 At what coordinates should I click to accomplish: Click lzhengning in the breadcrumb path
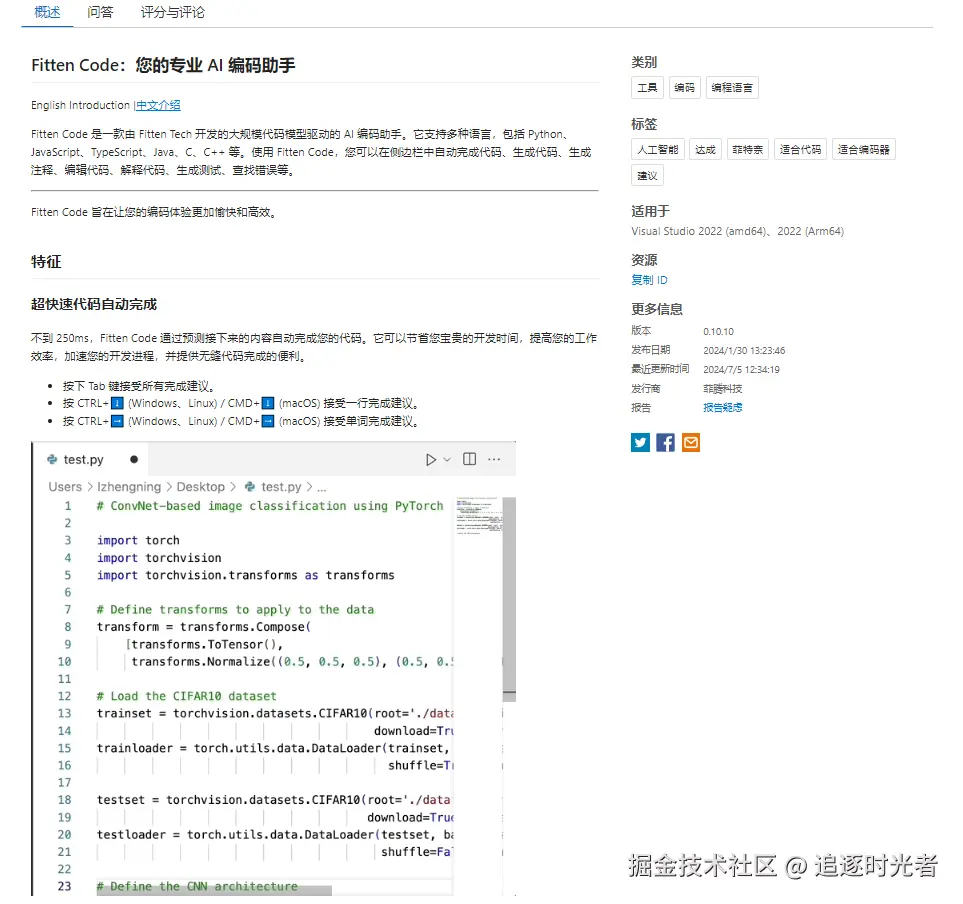[129, 486]
